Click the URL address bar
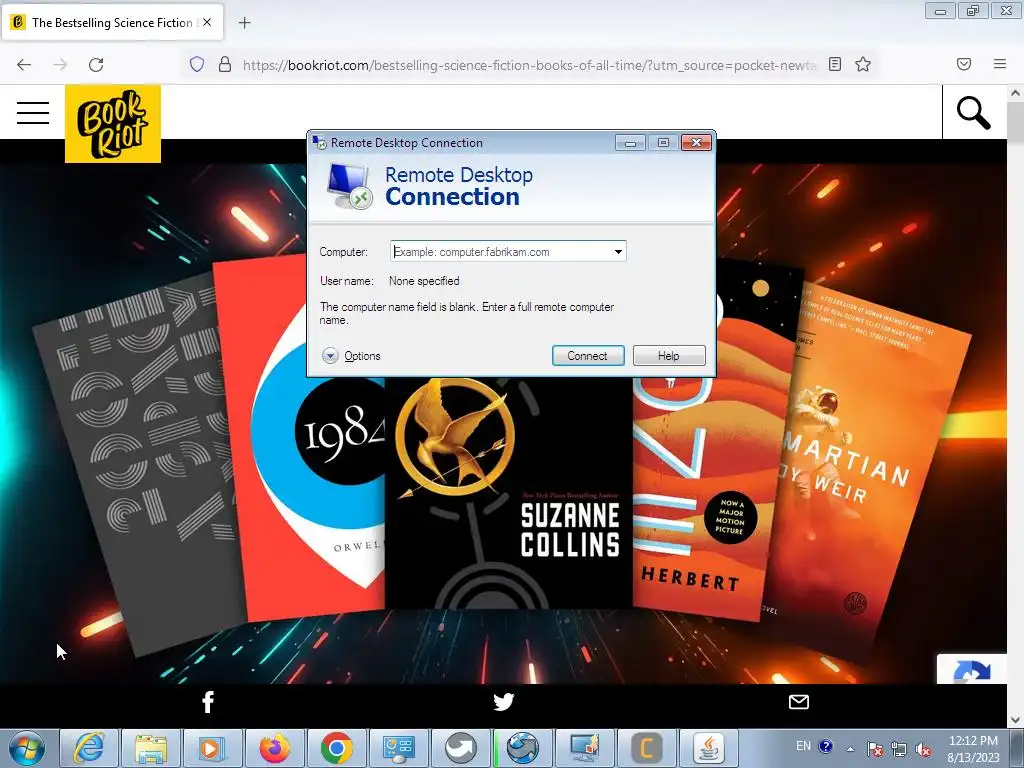 tap(529, 65)
